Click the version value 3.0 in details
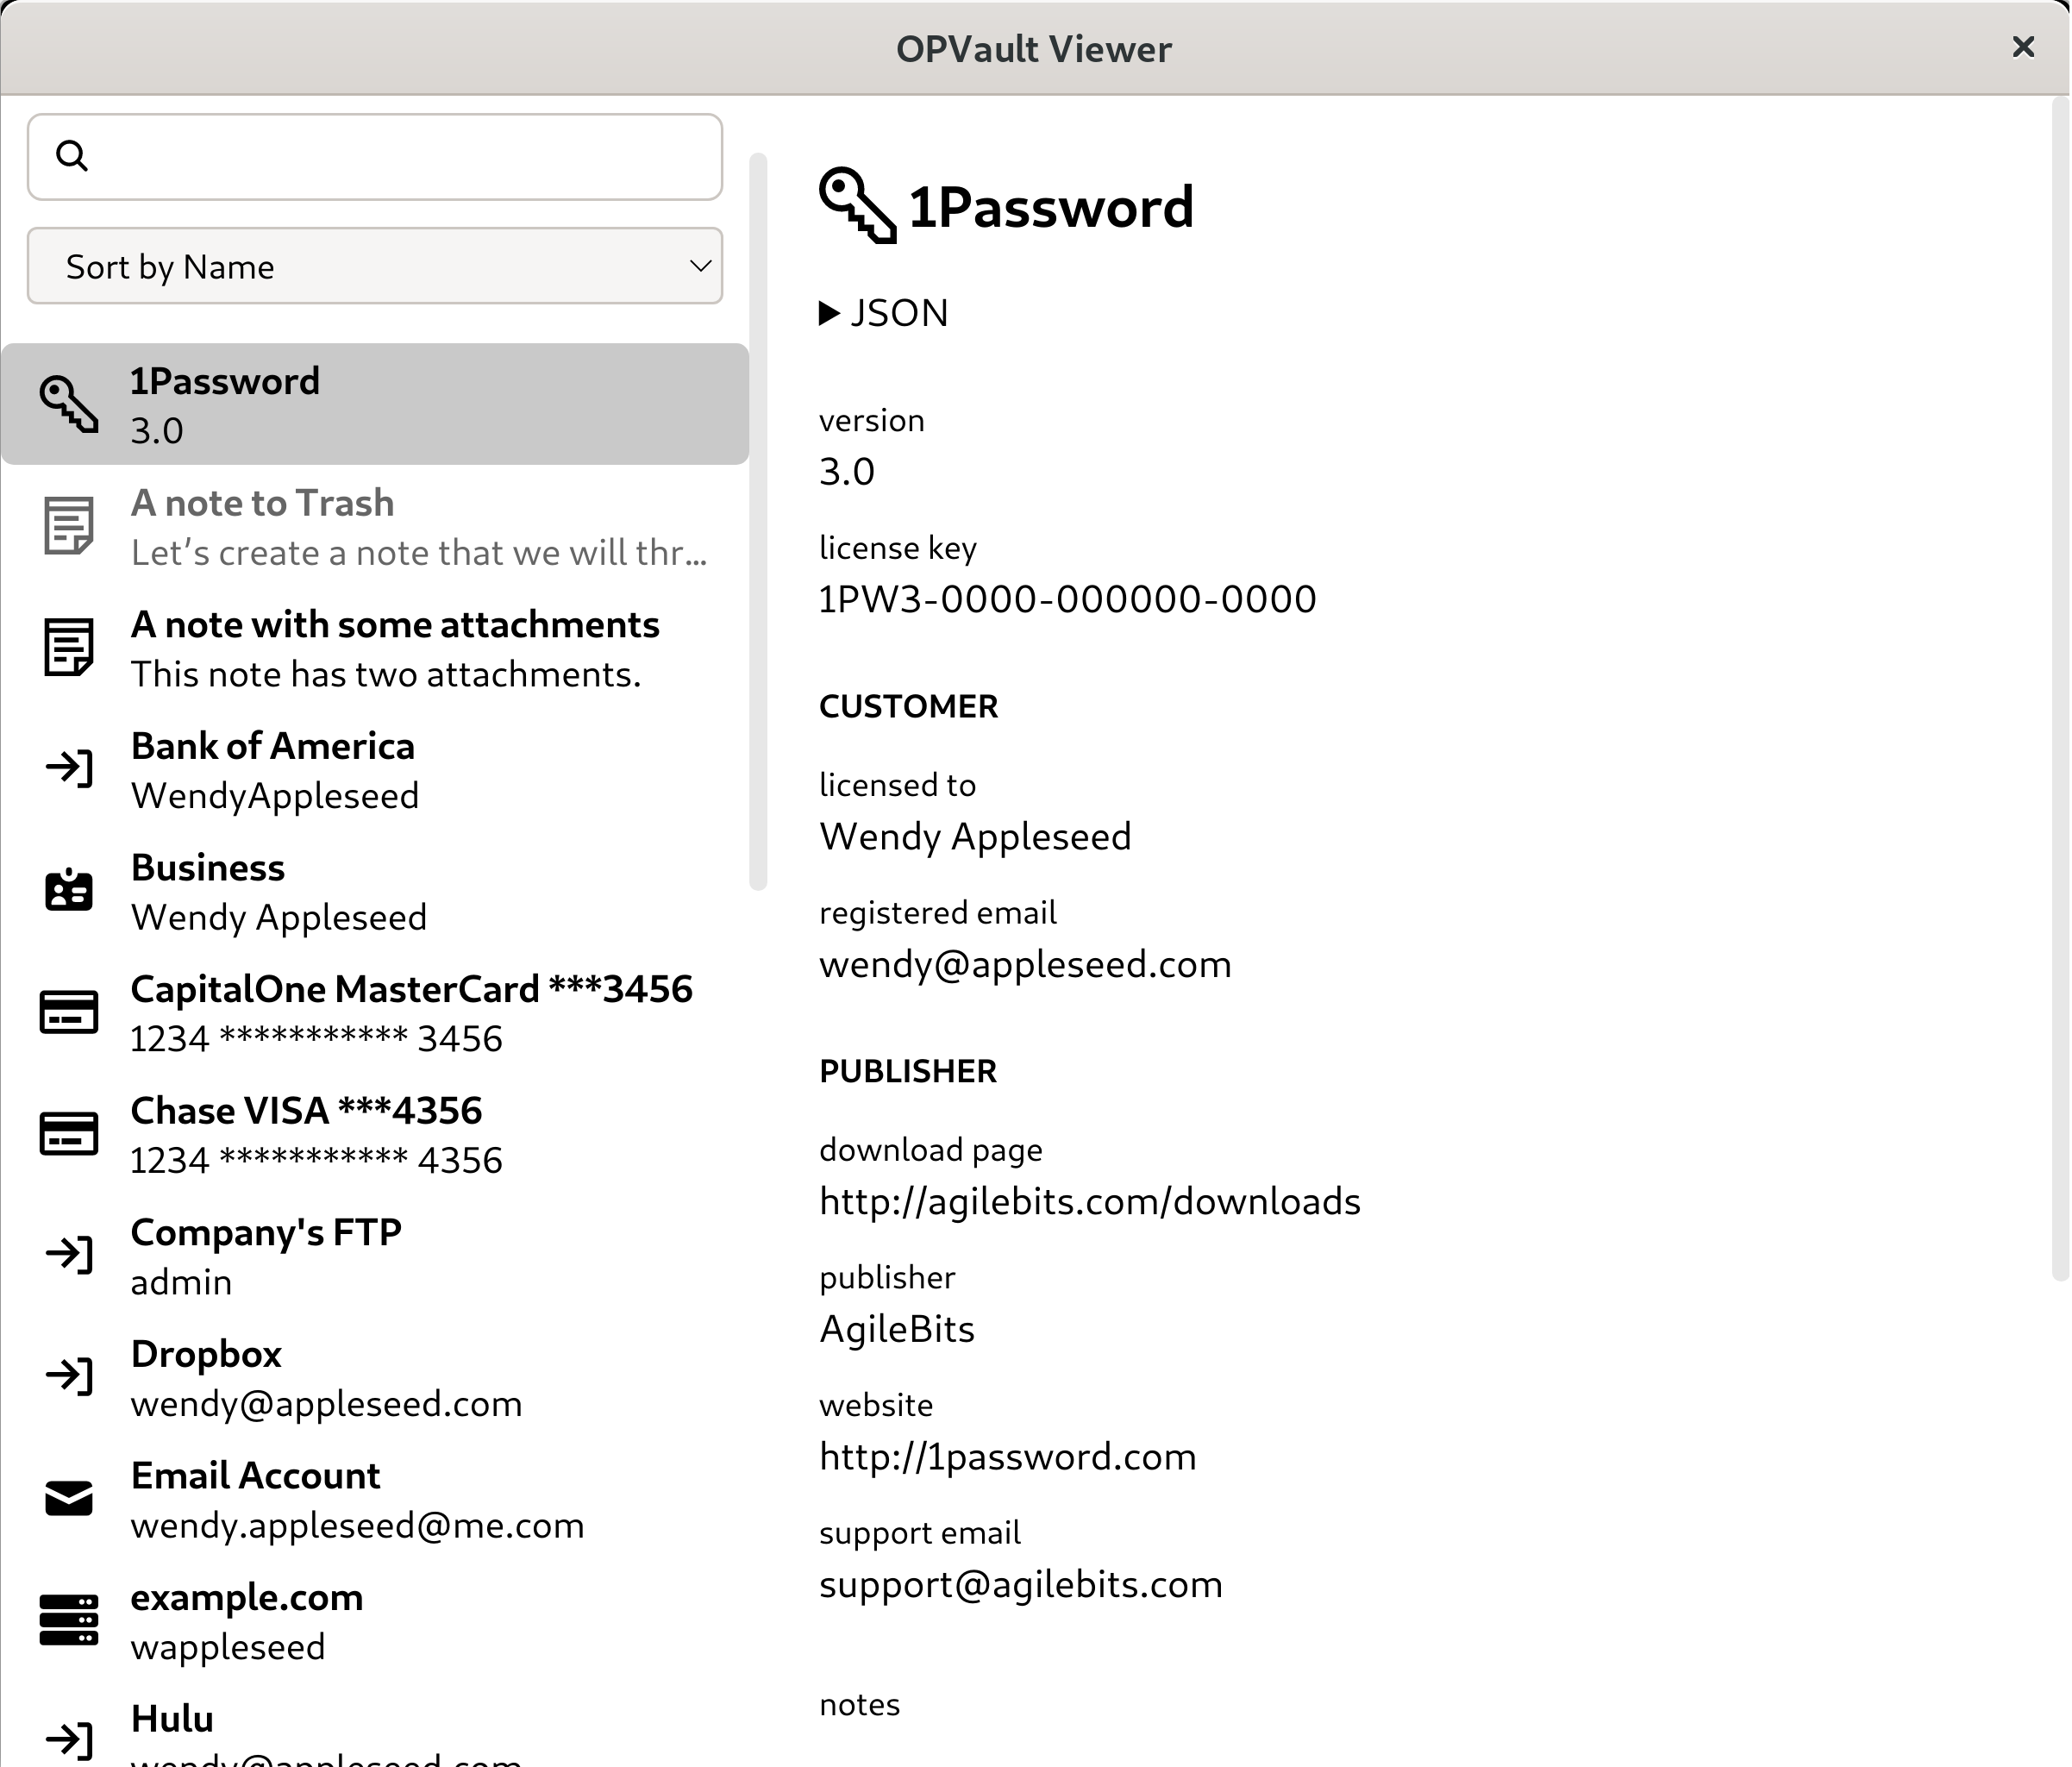Image resolution: width=2072 pixels, height=1767 pixels. 846,472
